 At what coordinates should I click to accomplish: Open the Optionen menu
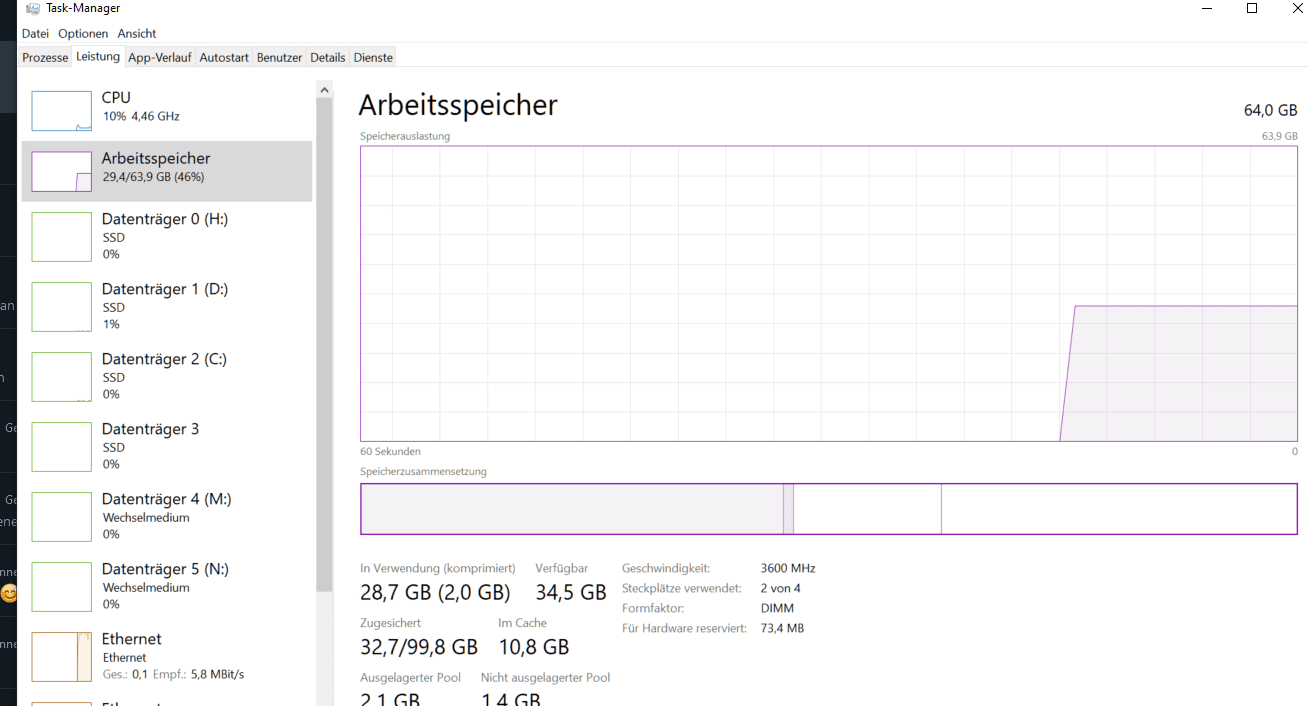[83, 34]
